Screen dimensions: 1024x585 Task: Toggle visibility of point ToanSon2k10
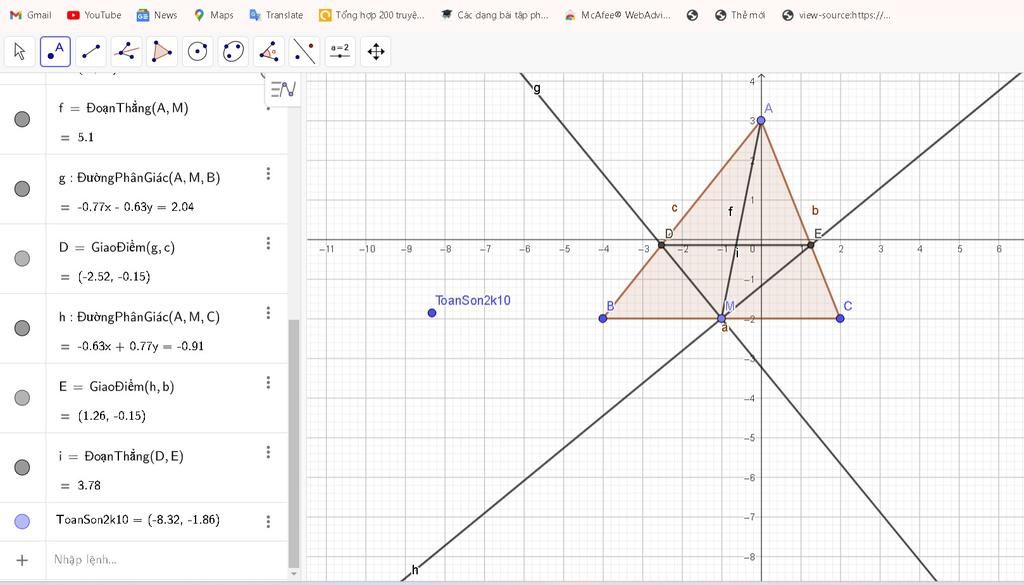22,521
